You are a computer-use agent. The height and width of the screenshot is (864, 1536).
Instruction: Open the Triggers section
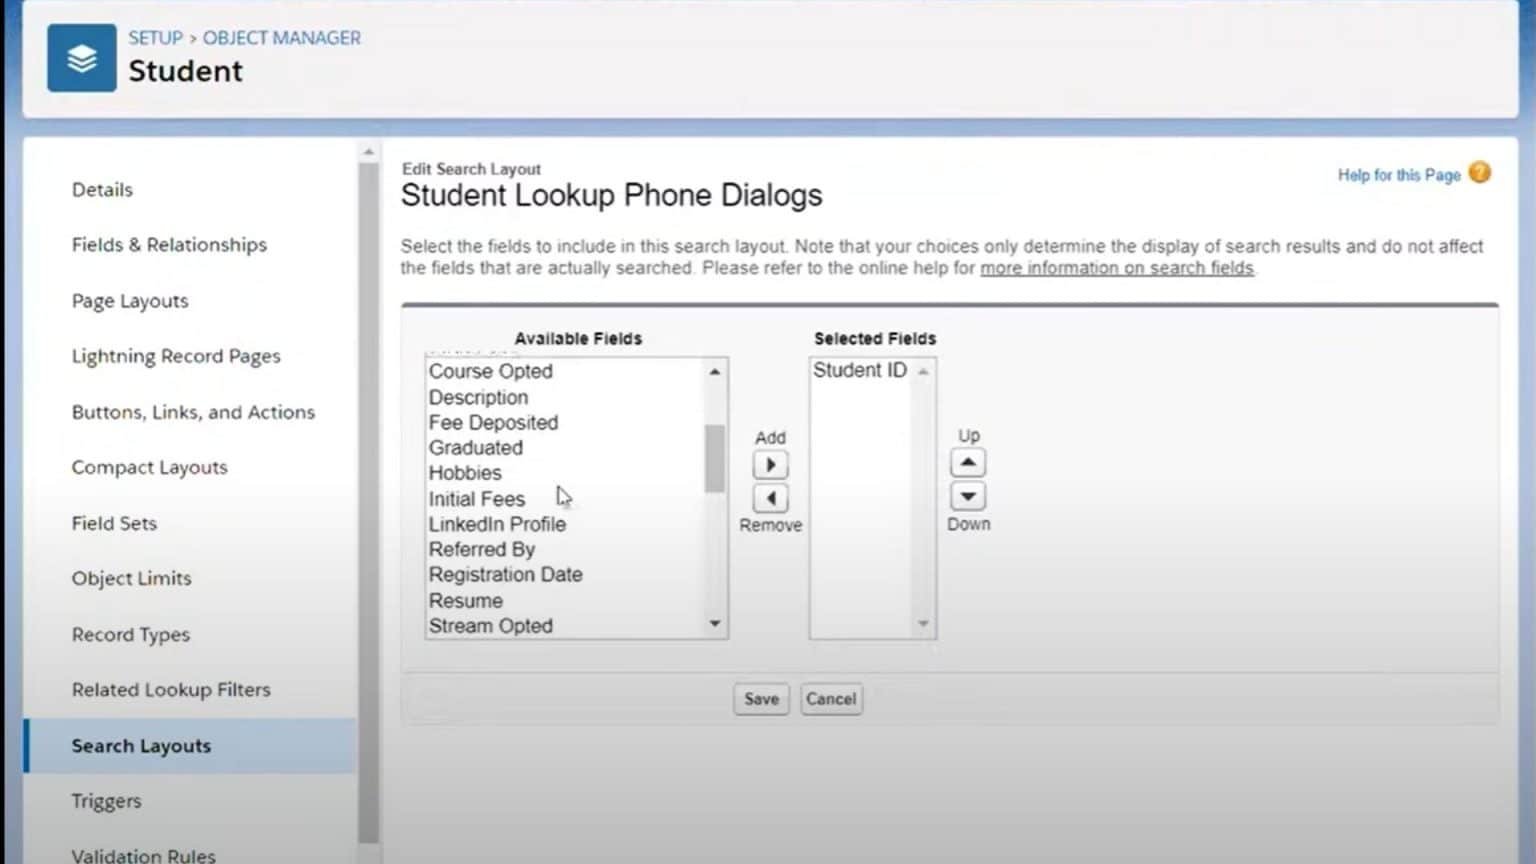[106, 800]
